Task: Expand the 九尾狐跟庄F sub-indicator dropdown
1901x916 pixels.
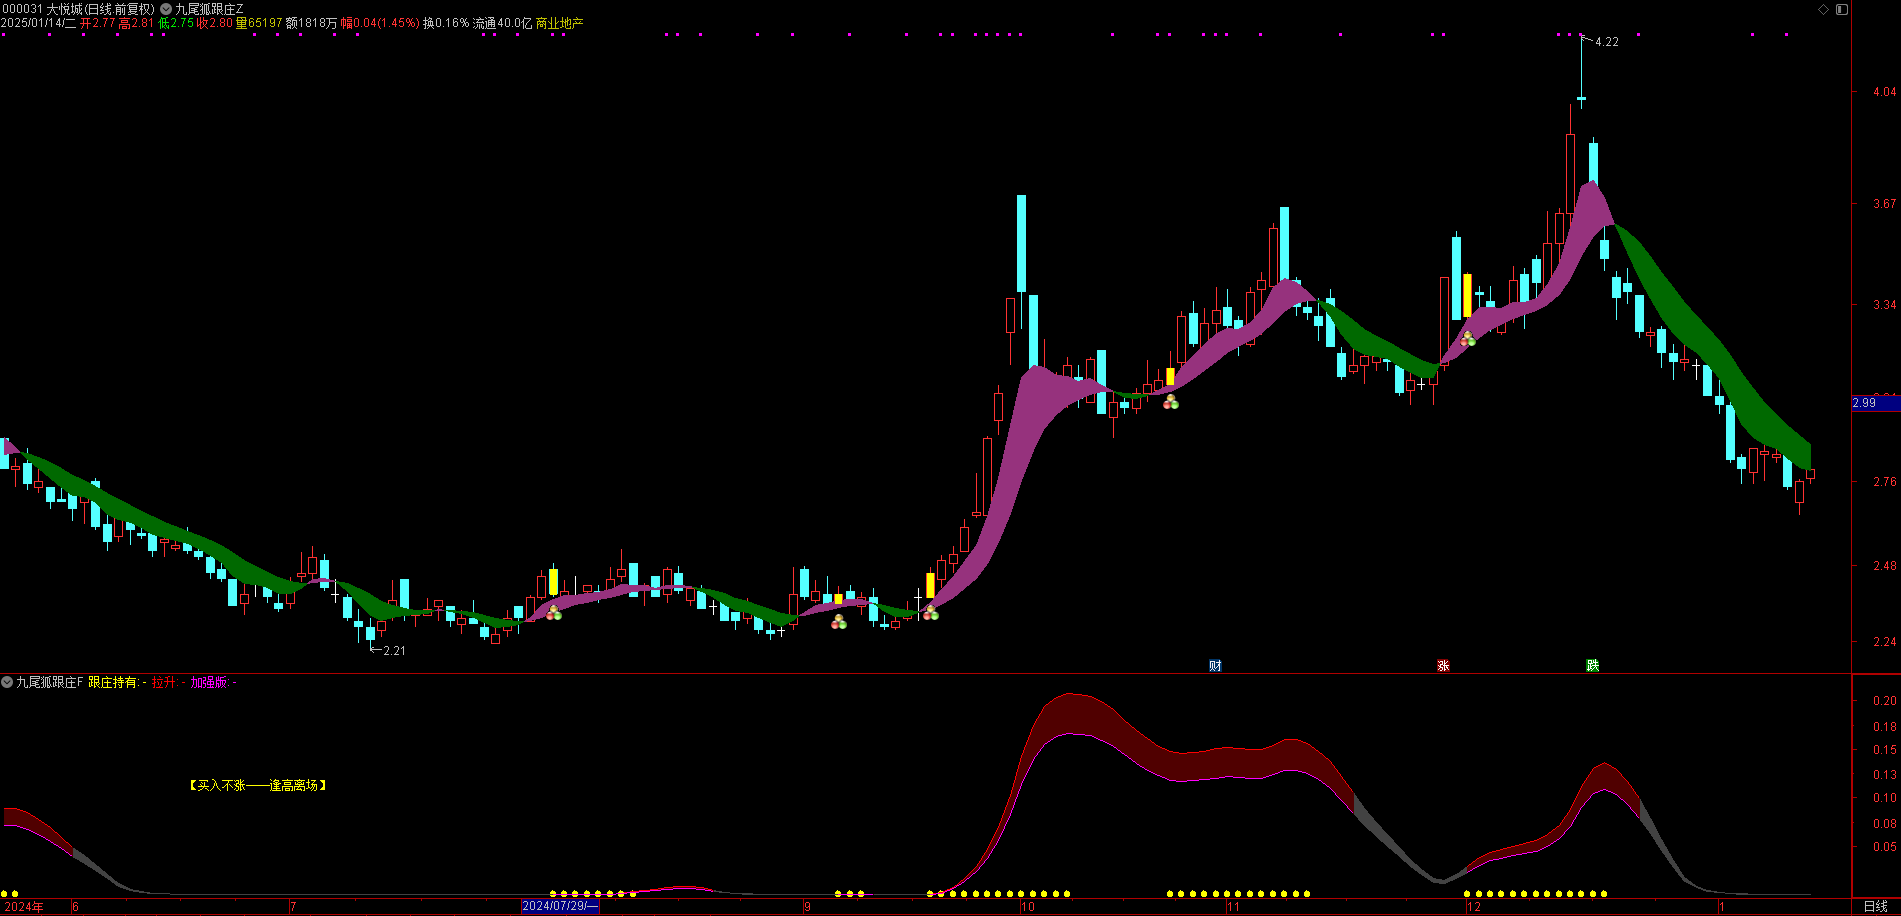Action: pyautogui.click(x=7, y=682)
